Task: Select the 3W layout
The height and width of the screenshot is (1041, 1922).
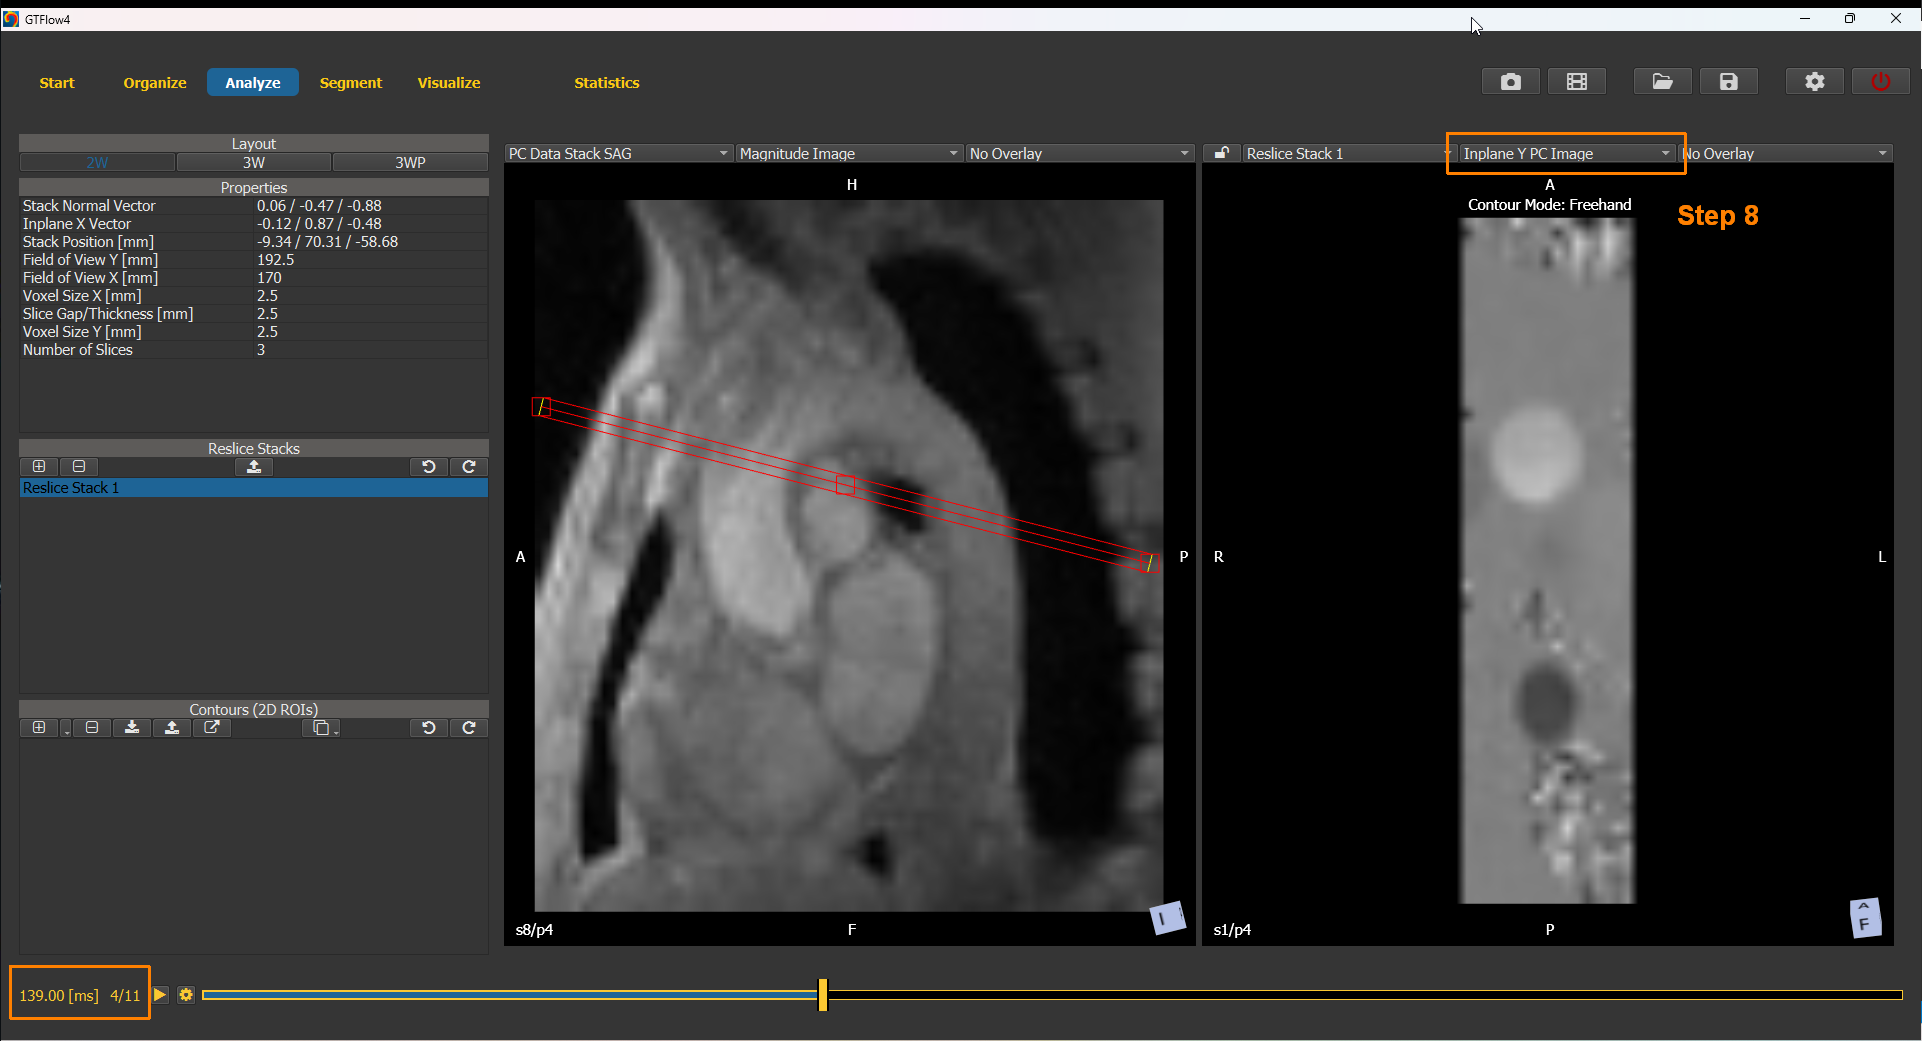Action: (254, 162)
